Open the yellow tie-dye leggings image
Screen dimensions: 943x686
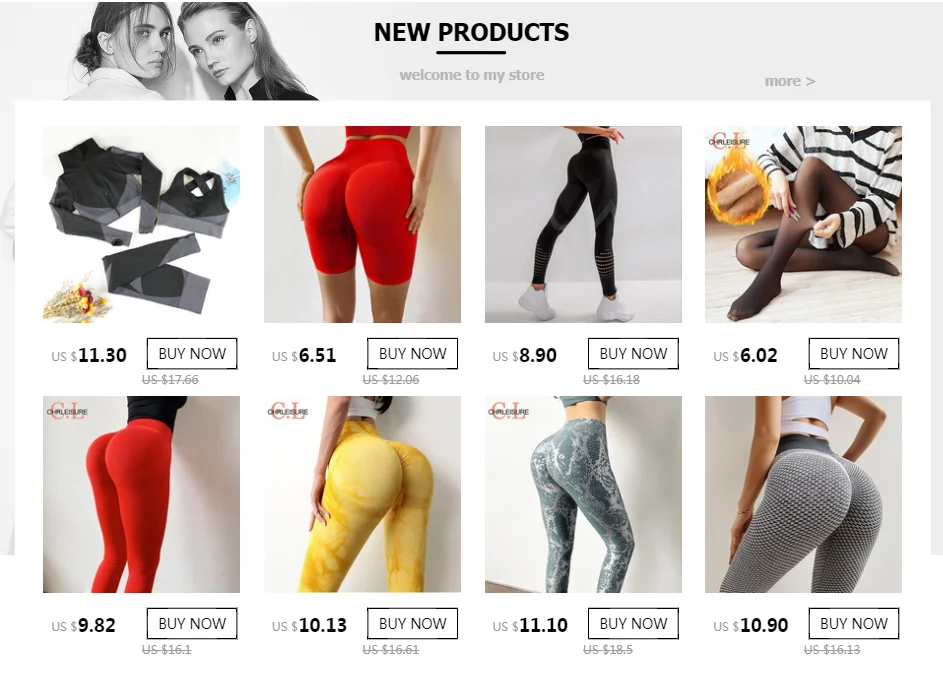click(x=362, y=494)
